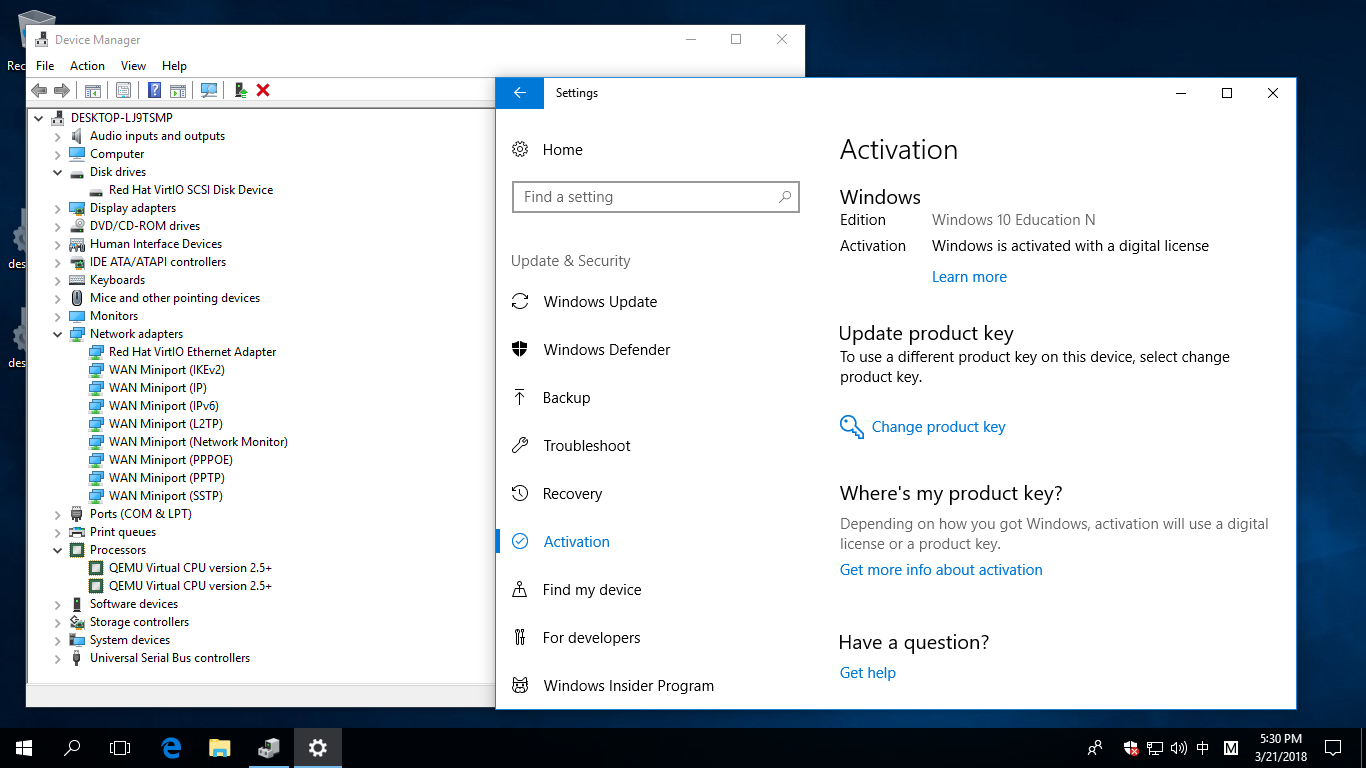Expand the Keyboards node
The width and height of the screenshot is (1366, 768).
58,280
